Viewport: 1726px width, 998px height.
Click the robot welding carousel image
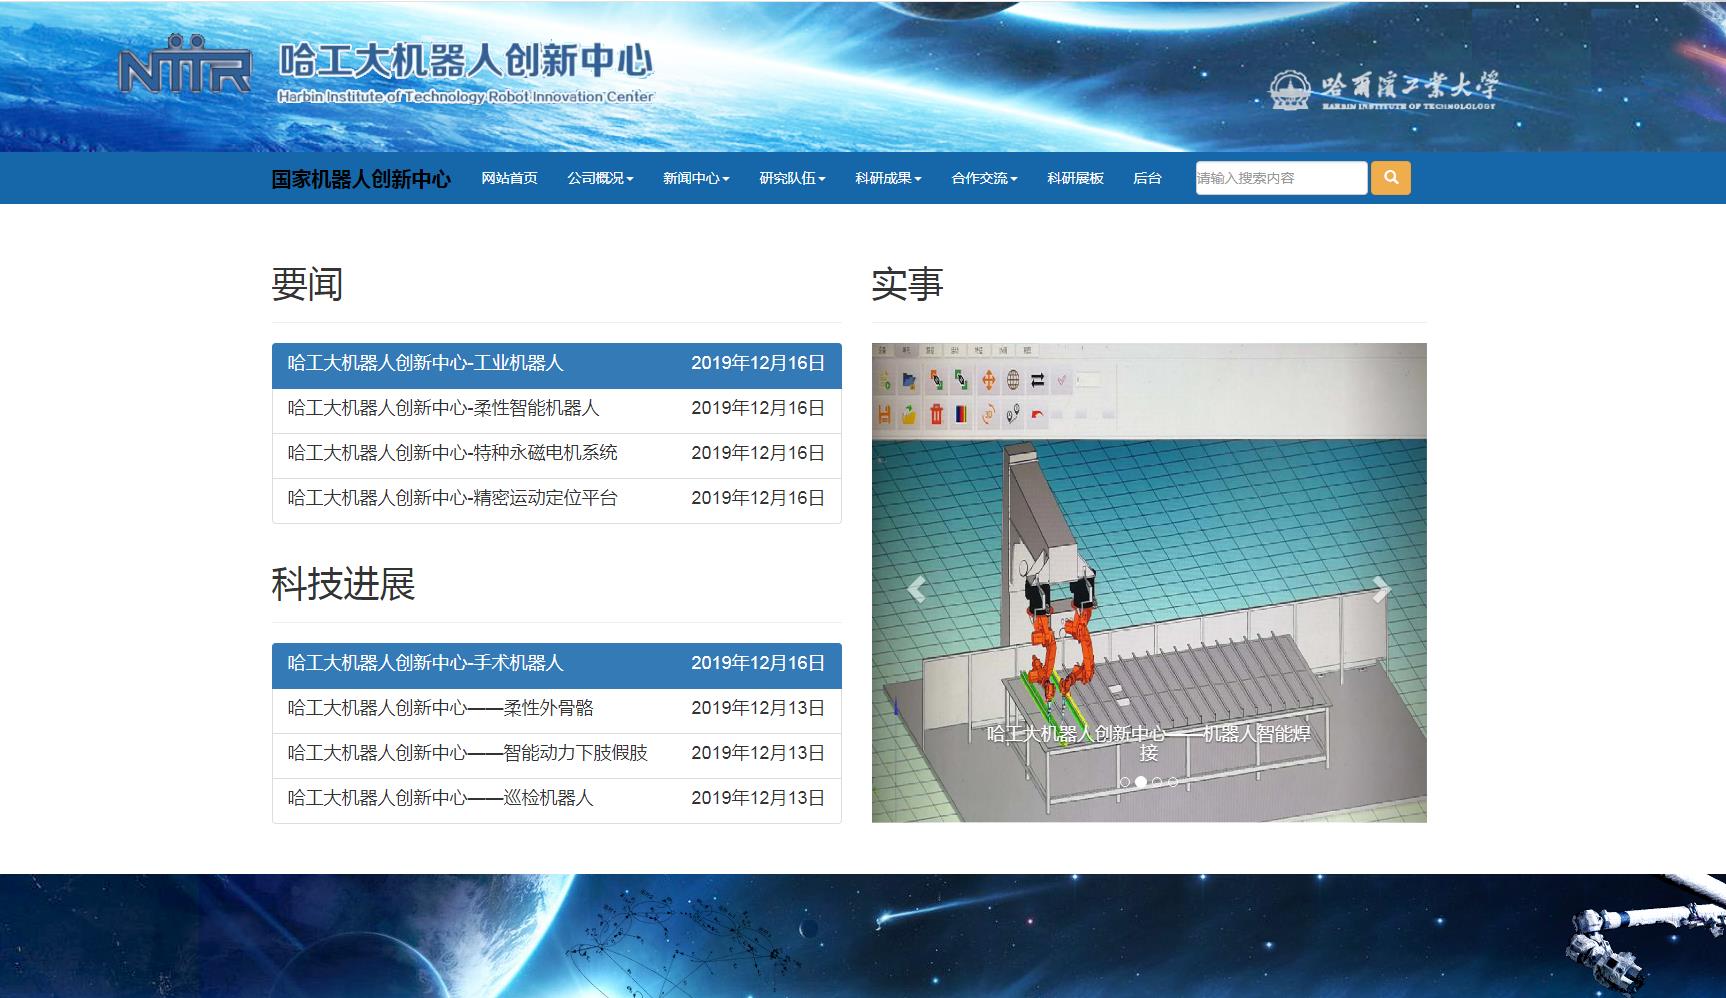pos(1149,583)
